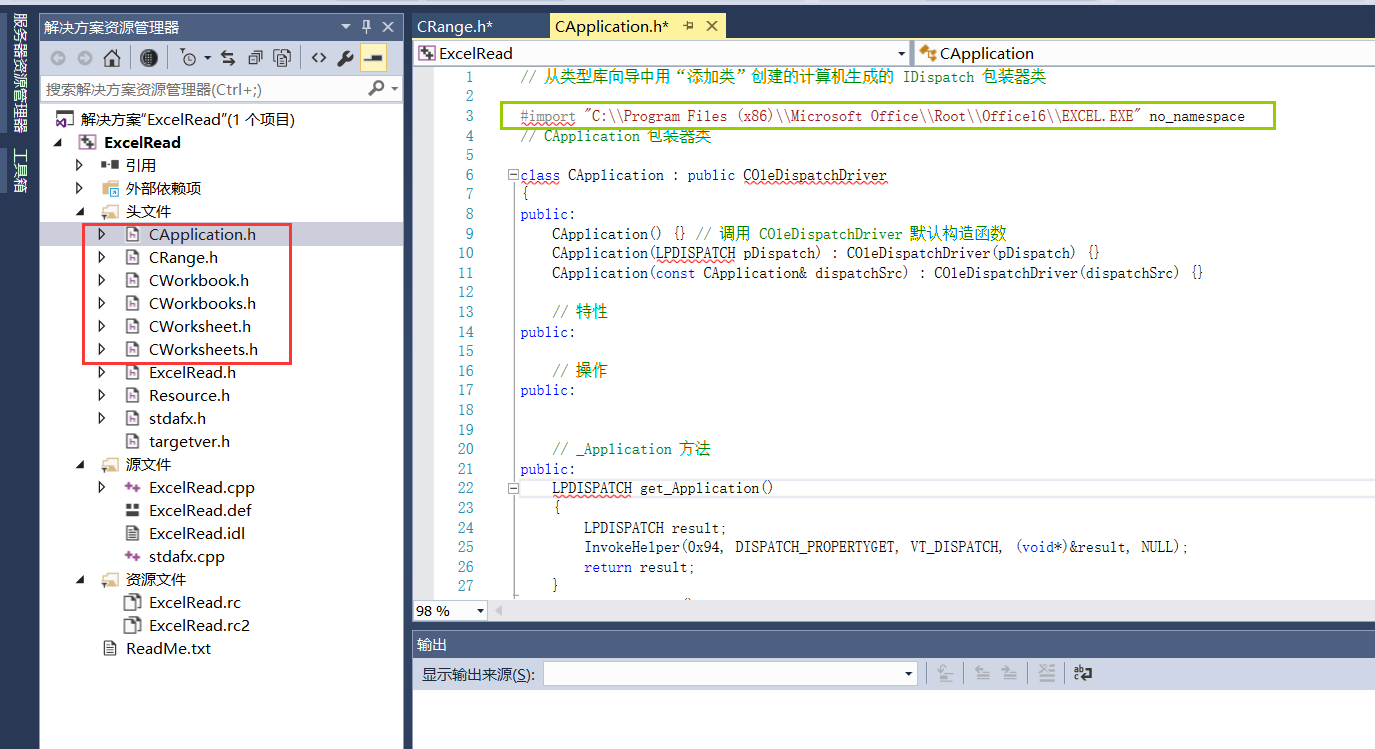Click the Home icon in Solution Explorer toolbar

(x=112, y=58)
